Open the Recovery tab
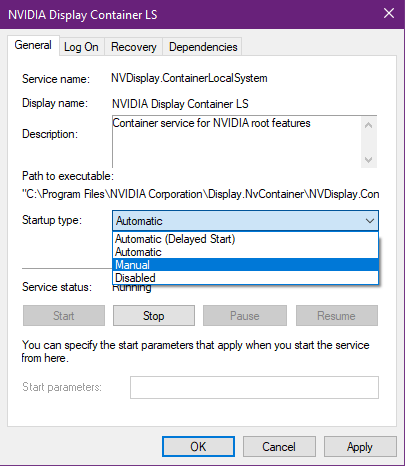405x467 pixels. pyautogui.click(x=134, y=47)
